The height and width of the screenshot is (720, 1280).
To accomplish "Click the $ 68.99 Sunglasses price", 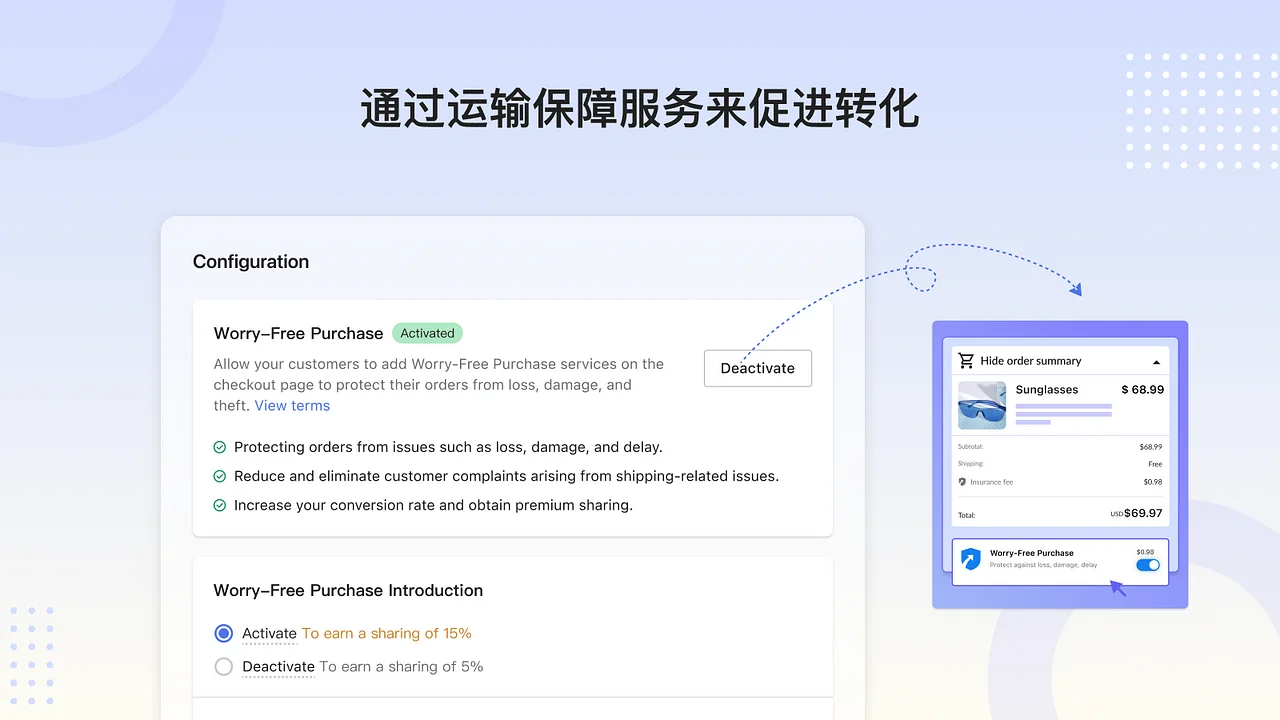I will (x=1143, y=389).
